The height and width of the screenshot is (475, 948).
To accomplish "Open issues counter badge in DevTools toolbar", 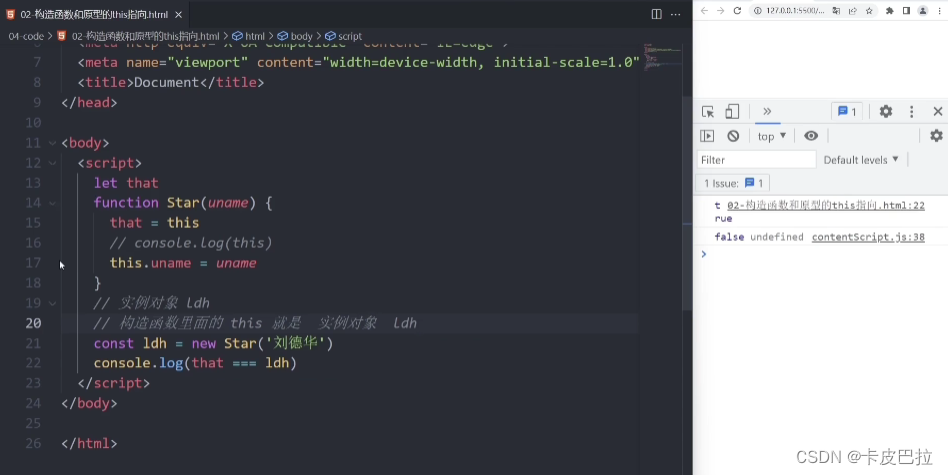I will click(x=847, y=112).
